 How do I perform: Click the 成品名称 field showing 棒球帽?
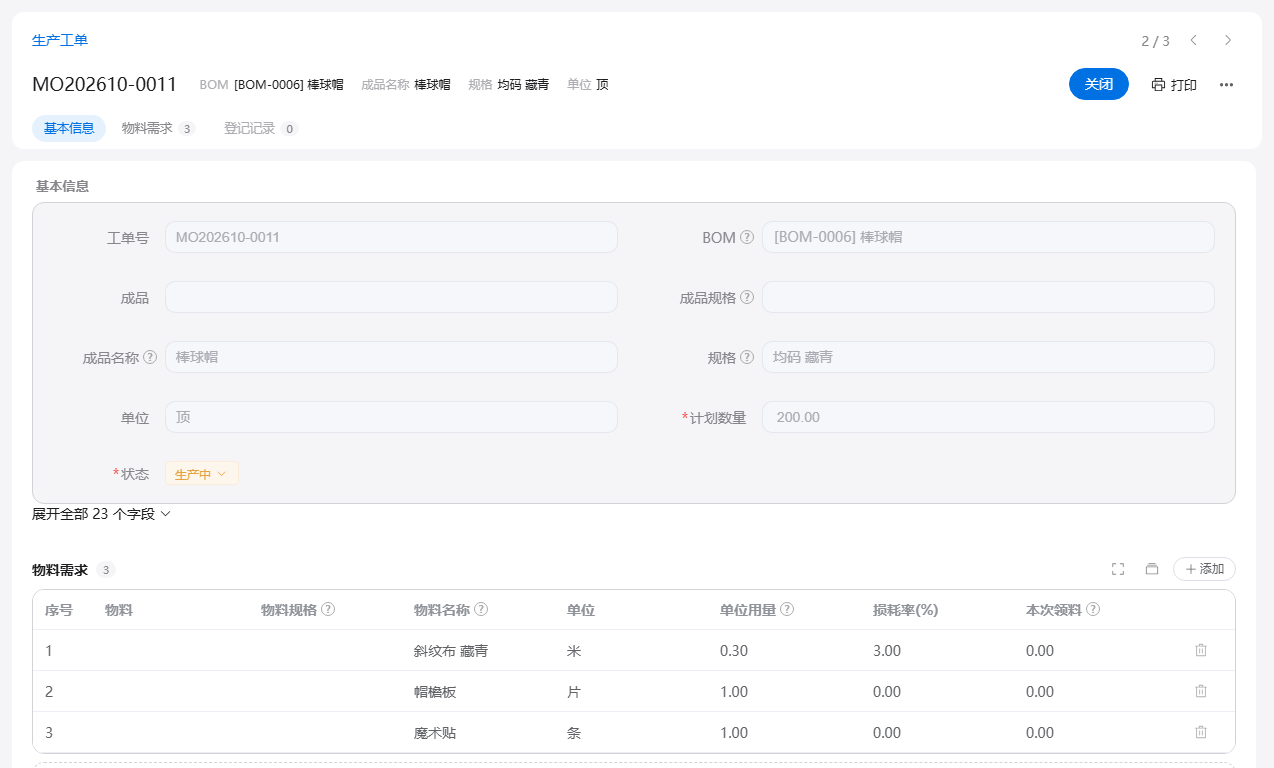coord(391,357)
